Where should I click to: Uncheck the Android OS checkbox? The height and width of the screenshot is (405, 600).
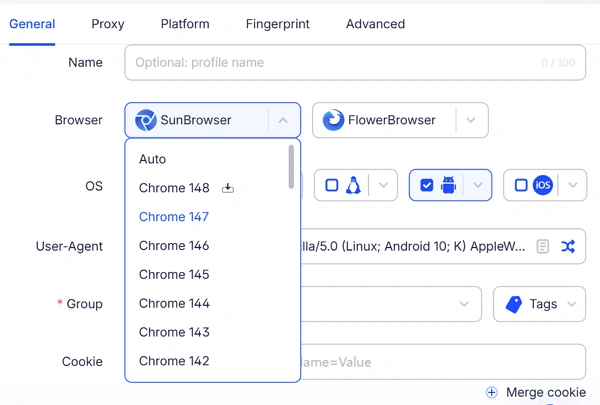[x=427, y=185]
